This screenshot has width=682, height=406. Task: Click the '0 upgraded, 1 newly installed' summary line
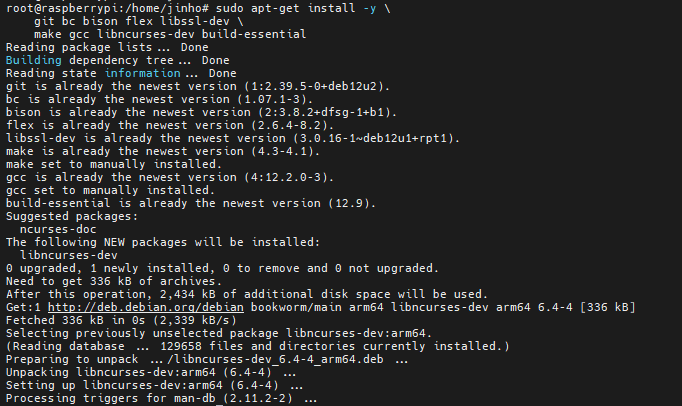click(x=222, y=267)
